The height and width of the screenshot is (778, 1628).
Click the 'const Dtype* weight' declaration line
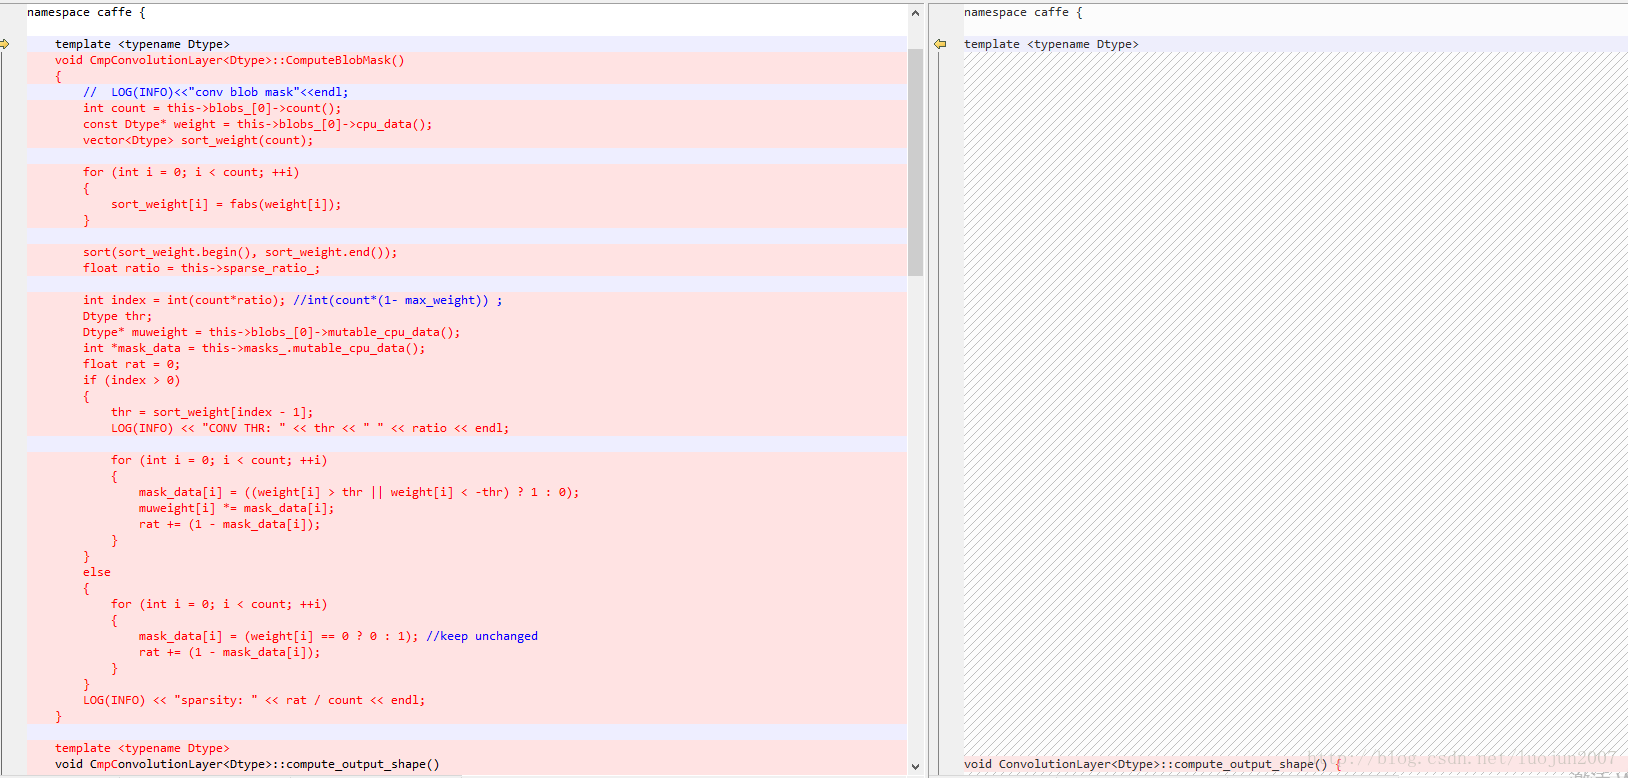pos(258,124)
